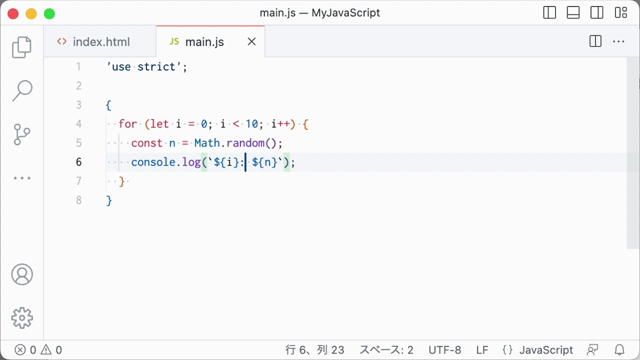Open editor More Actions ellipsis
This screenshot has width=640, height=360.
coord(619,41)
